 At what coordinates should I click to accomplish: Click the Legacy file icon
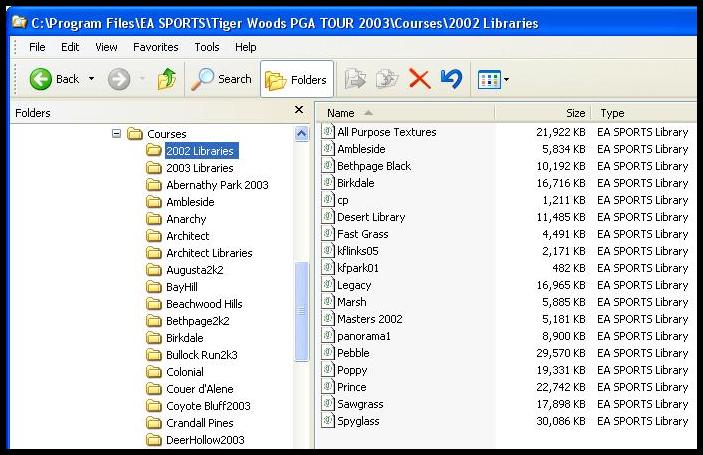[328, 285]
